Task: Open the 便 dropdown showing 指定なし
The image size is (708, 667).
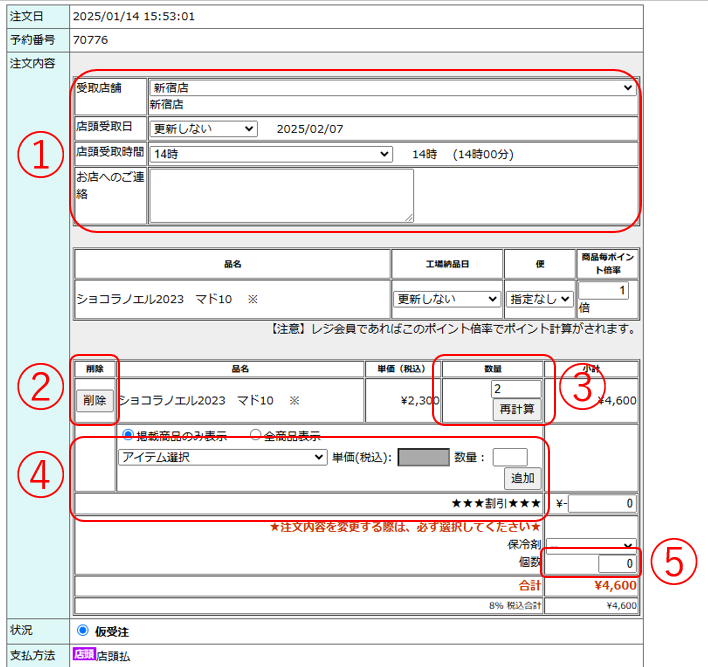Action: [540, 299]
